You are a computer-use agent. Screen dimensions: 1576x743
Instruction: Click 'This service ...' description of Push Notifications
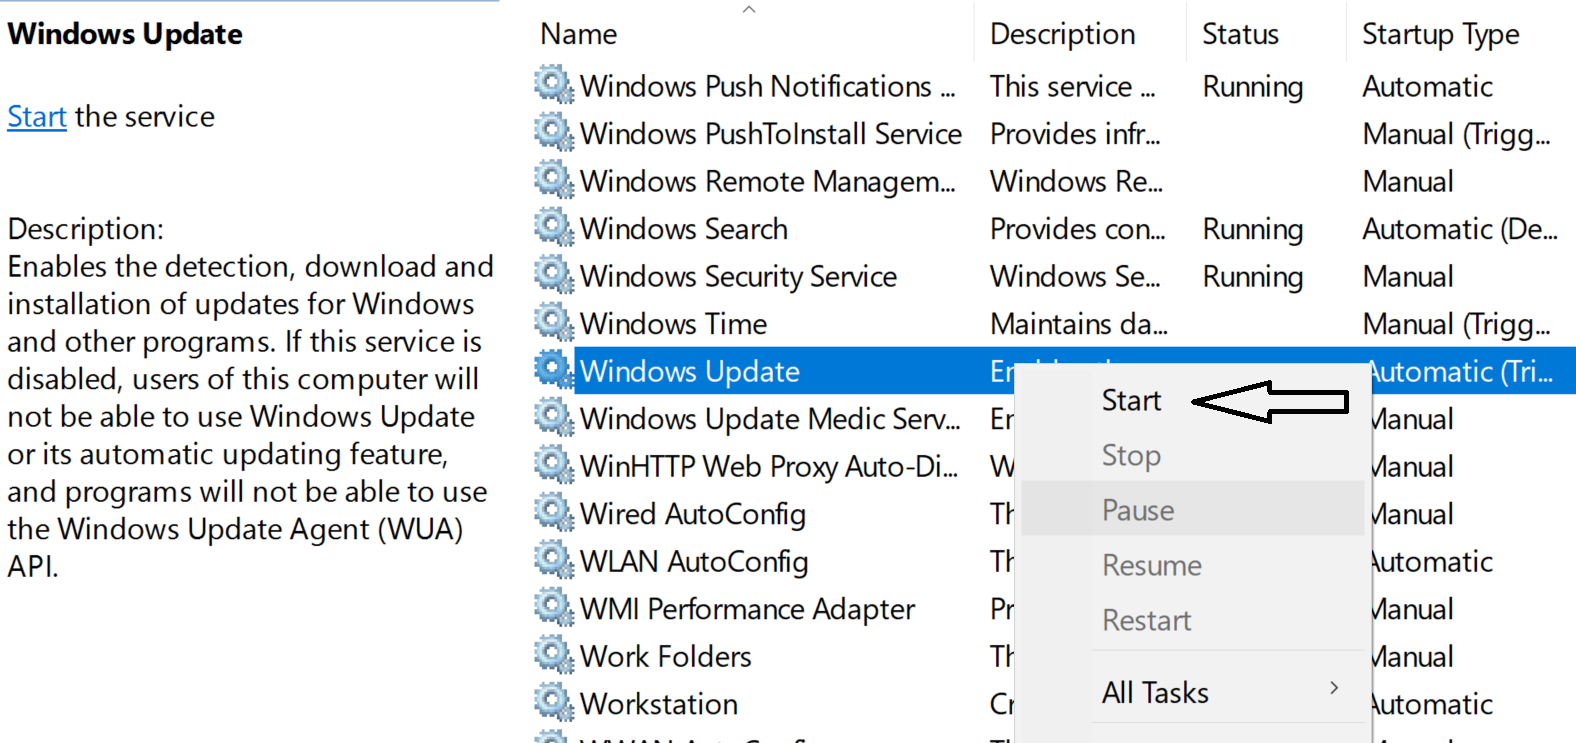(1072, 87)
